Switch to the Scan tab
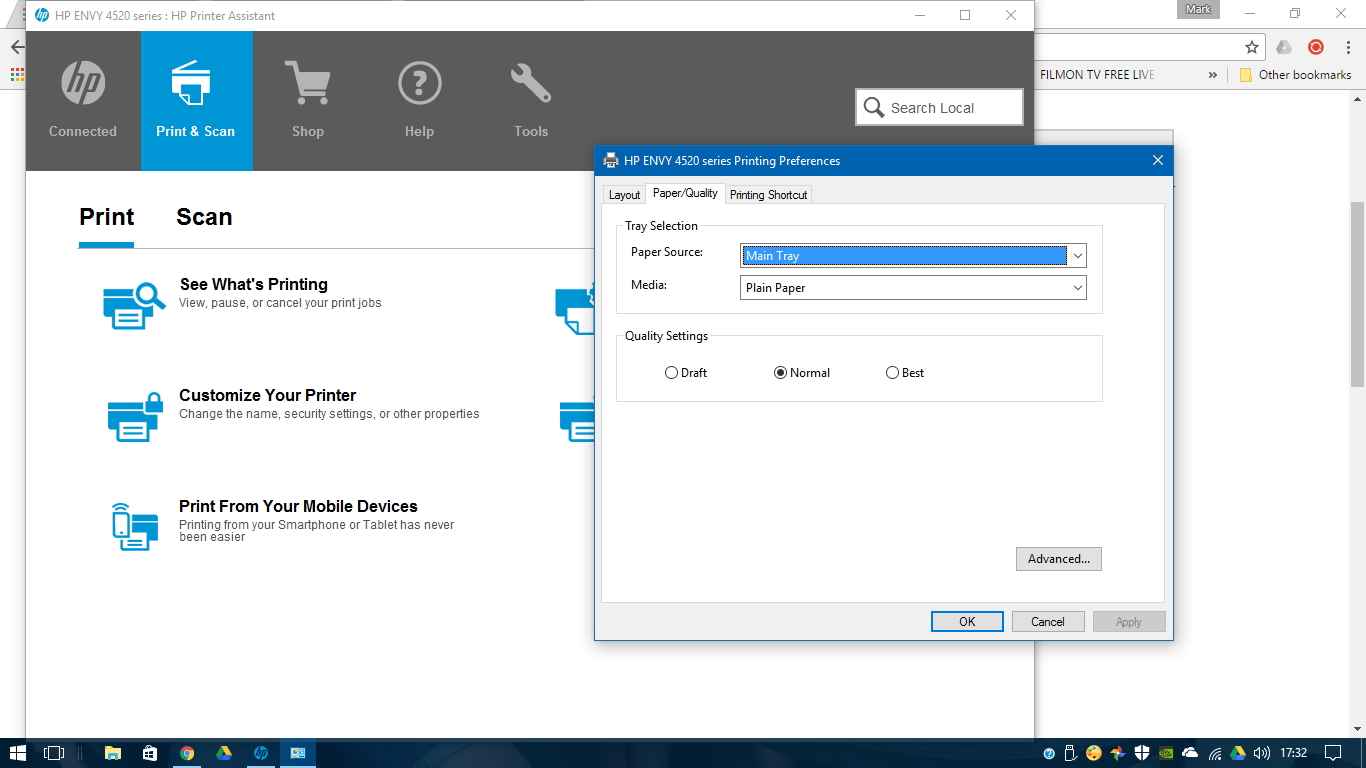This screenshot has width=1366, height=768. click(x=204, y=216)
